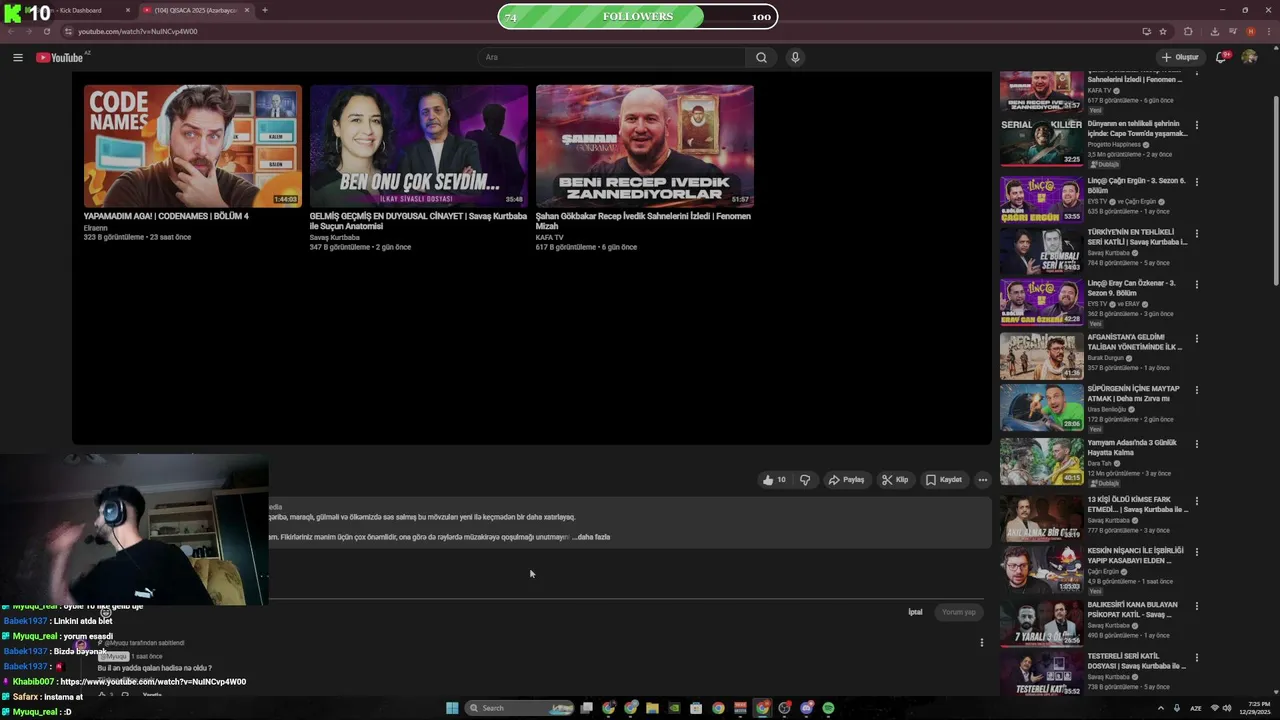Open the video's more actions ellipsis
This screenshot has width=1280, height=720.
point(982,480)
